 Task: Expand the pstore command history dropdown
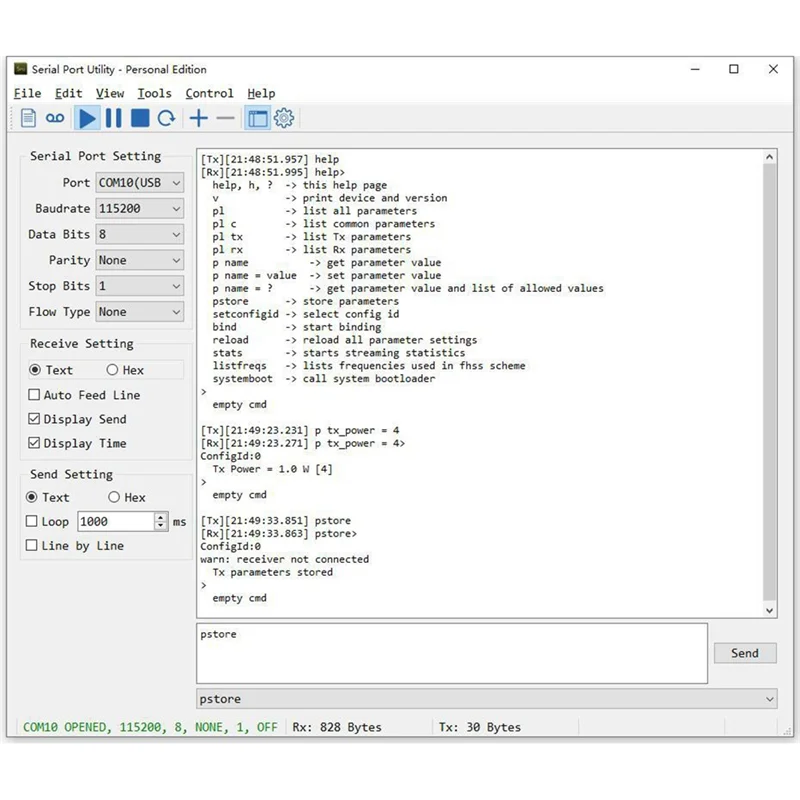pyautogui.click(x=768, y=699)
